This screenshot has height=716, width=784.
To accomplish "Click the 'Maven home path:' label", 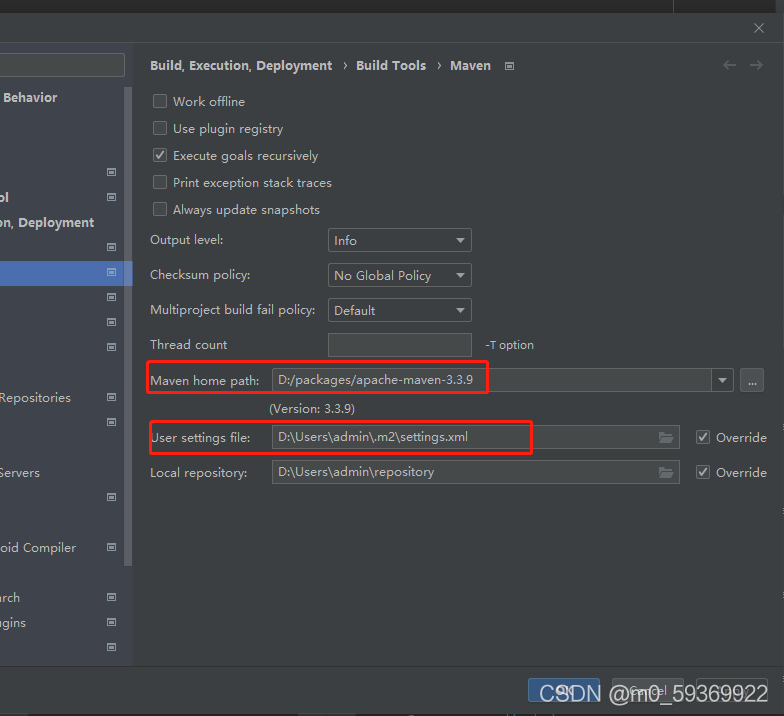I will (204, 380).
